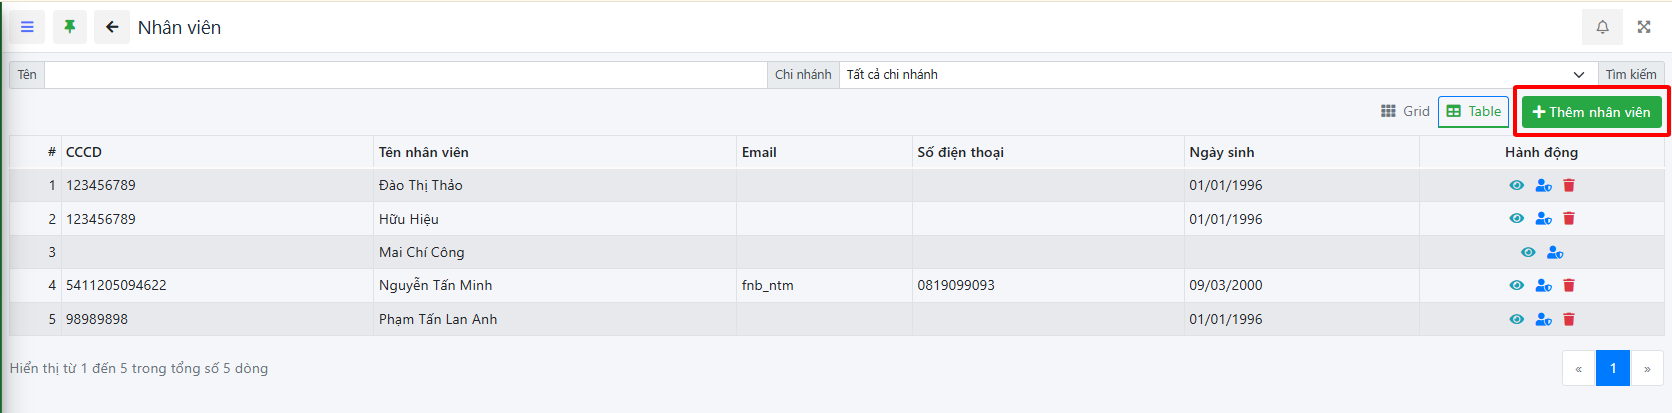
Task: Delete employee Phạm Tấn Lan Anh
Action: pos(1569,319)
